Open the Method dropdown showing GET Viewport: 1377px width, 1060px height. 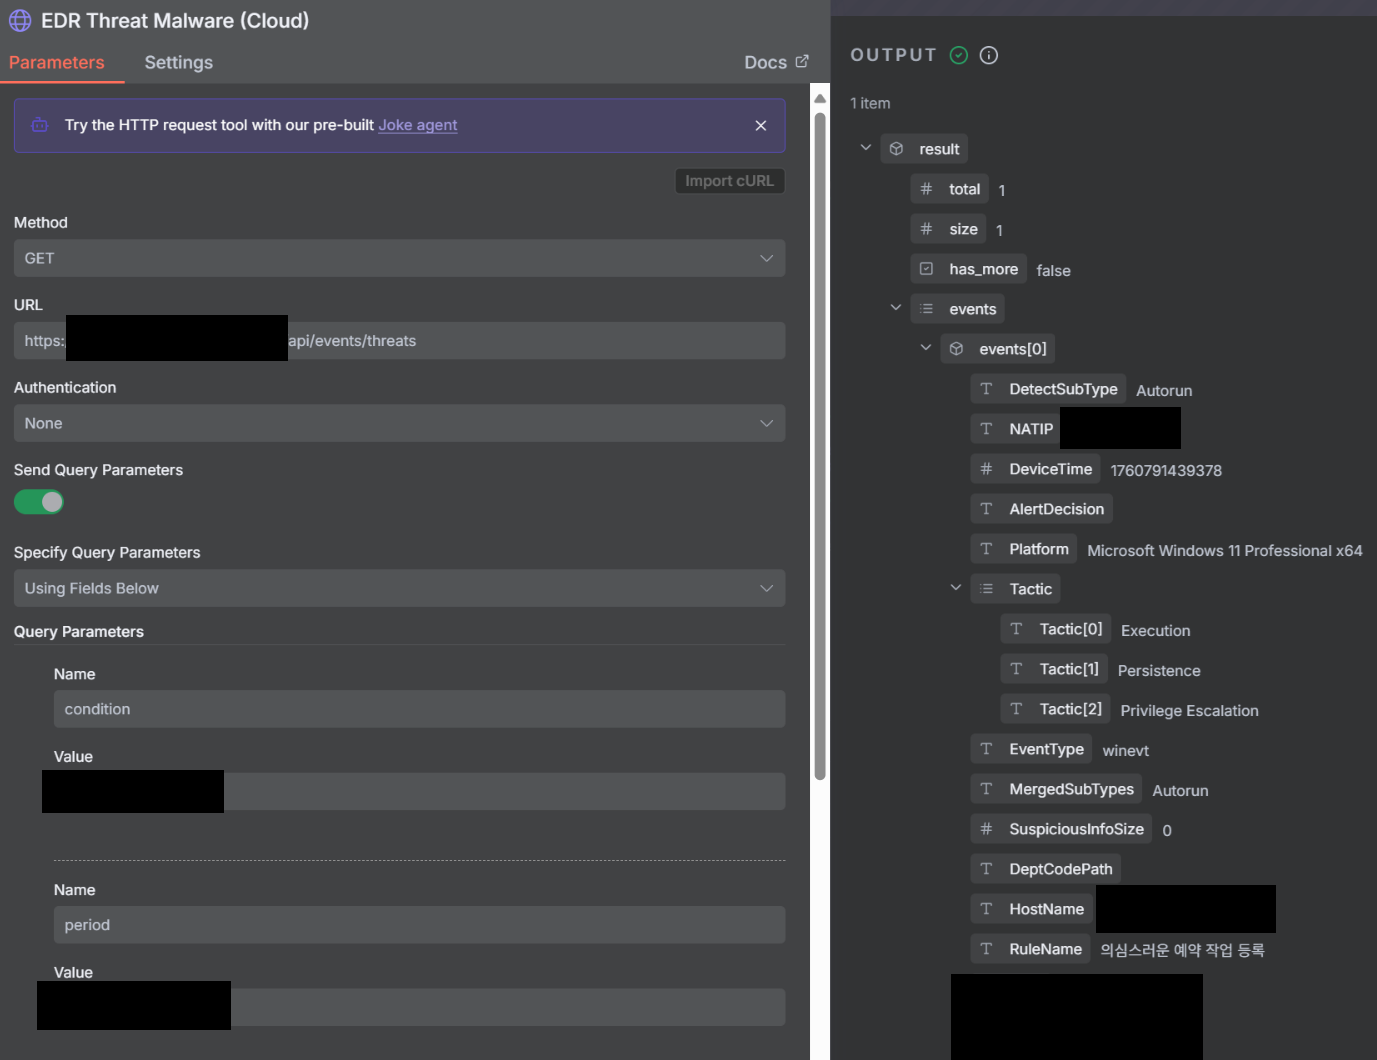(x=399, y=258)
